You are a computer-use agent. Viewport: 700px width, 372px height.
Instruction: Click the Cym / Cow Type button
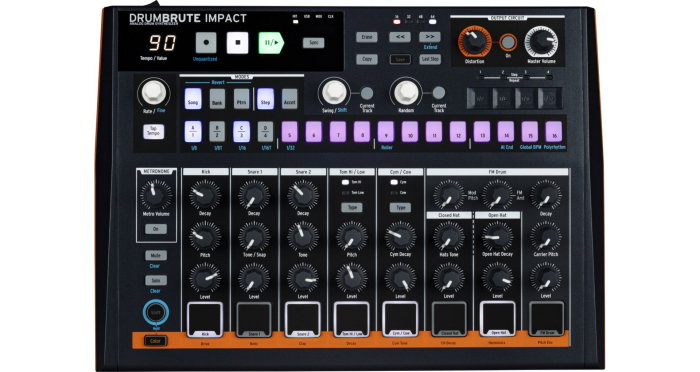pos(400,207)
